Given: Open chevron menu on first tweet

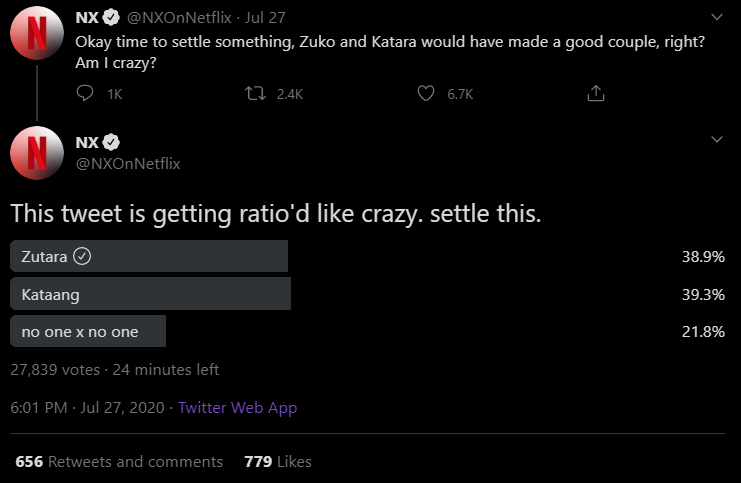Looking at the screenshot, I should [x=717, y=17].
